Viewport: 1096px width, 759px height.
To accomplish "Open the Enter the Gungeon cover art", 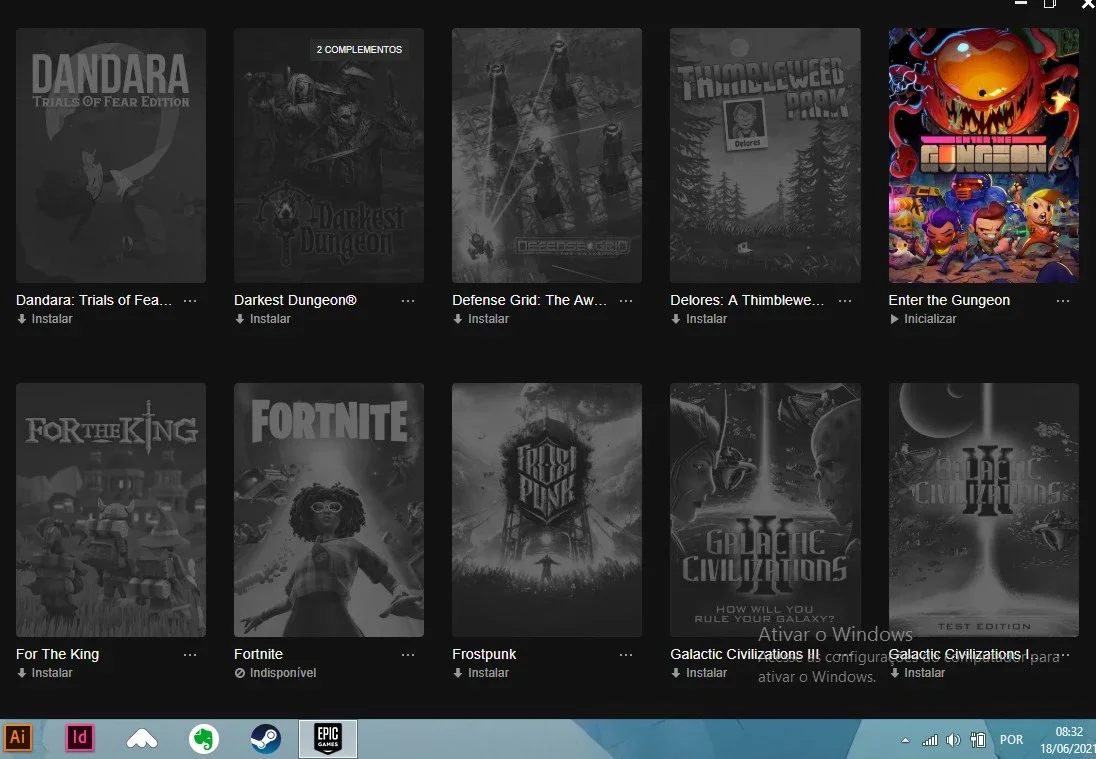I will [983, 155].
